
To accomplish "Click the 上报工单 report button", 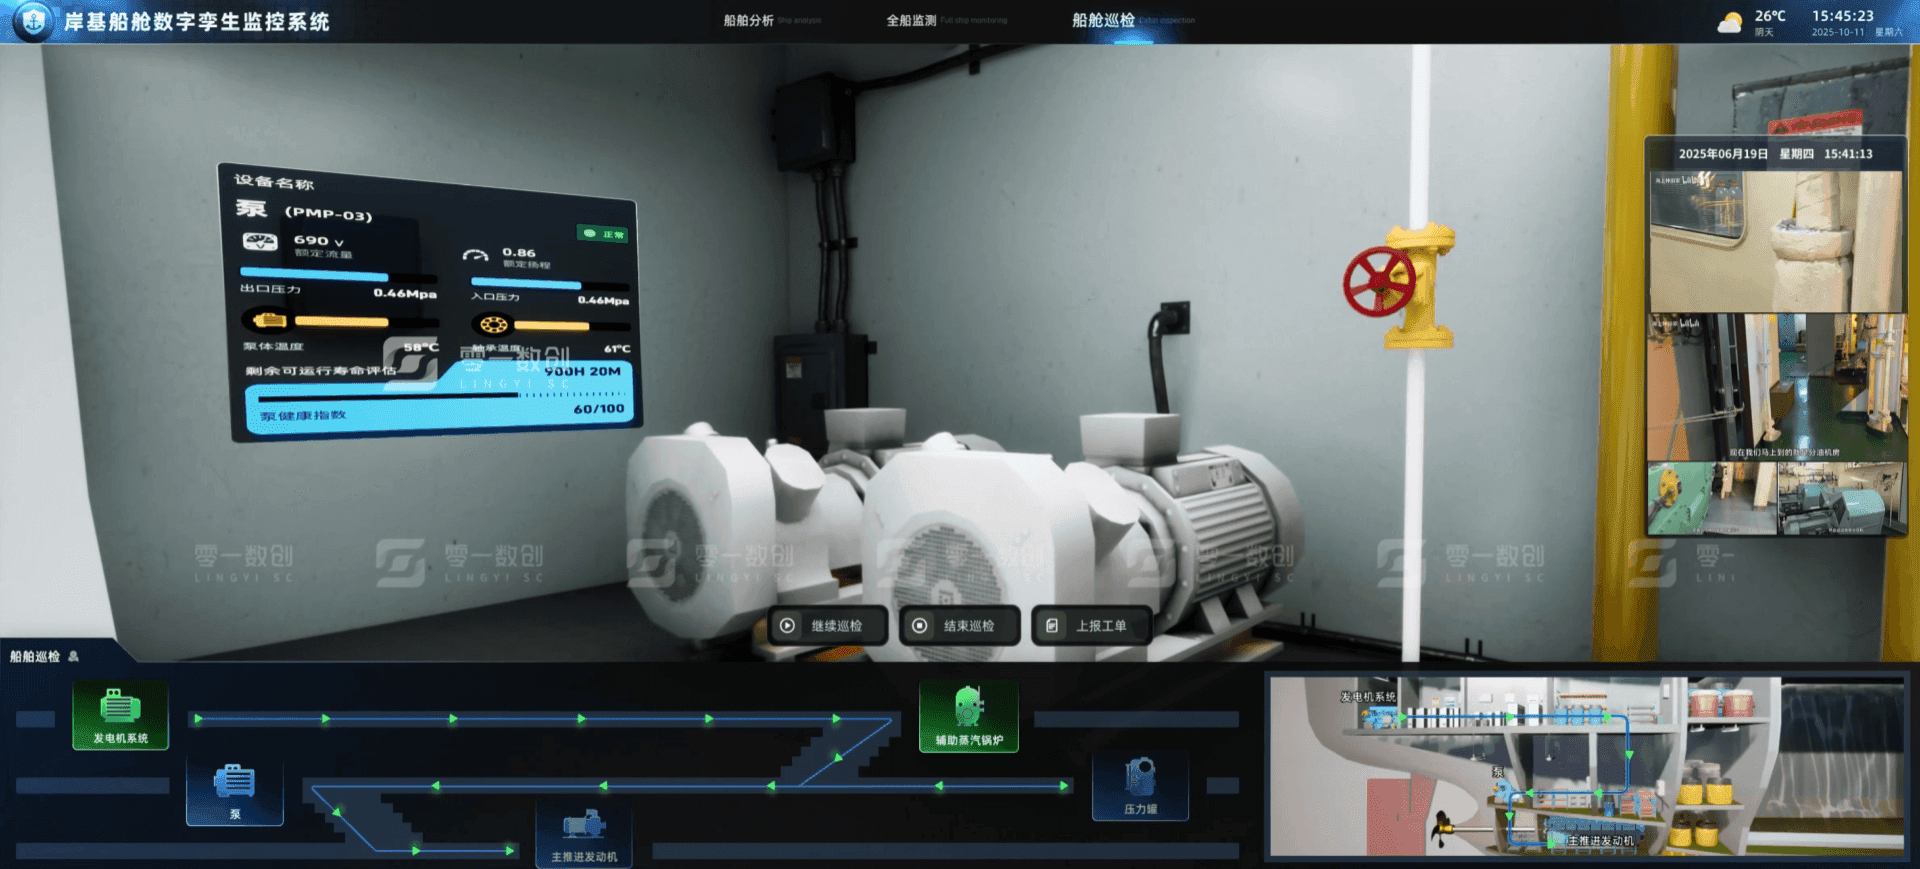I will (1091, 626).
